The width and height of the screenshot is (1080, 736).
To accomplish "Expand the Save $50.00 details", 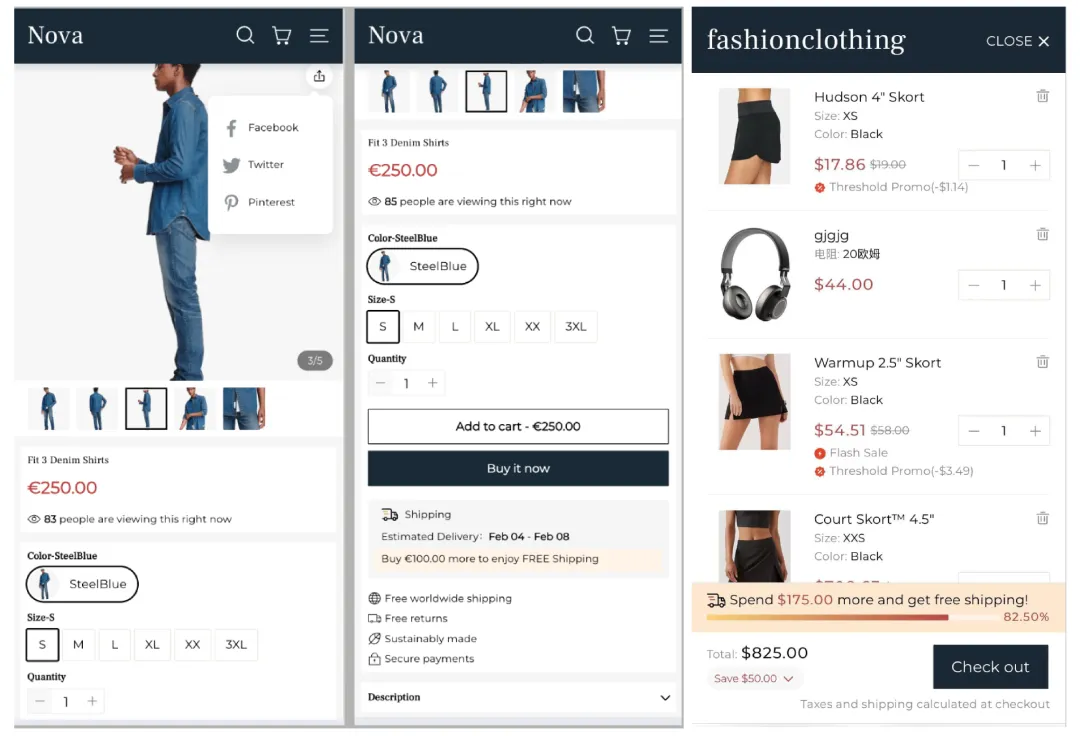I will [x=754, y=678].
